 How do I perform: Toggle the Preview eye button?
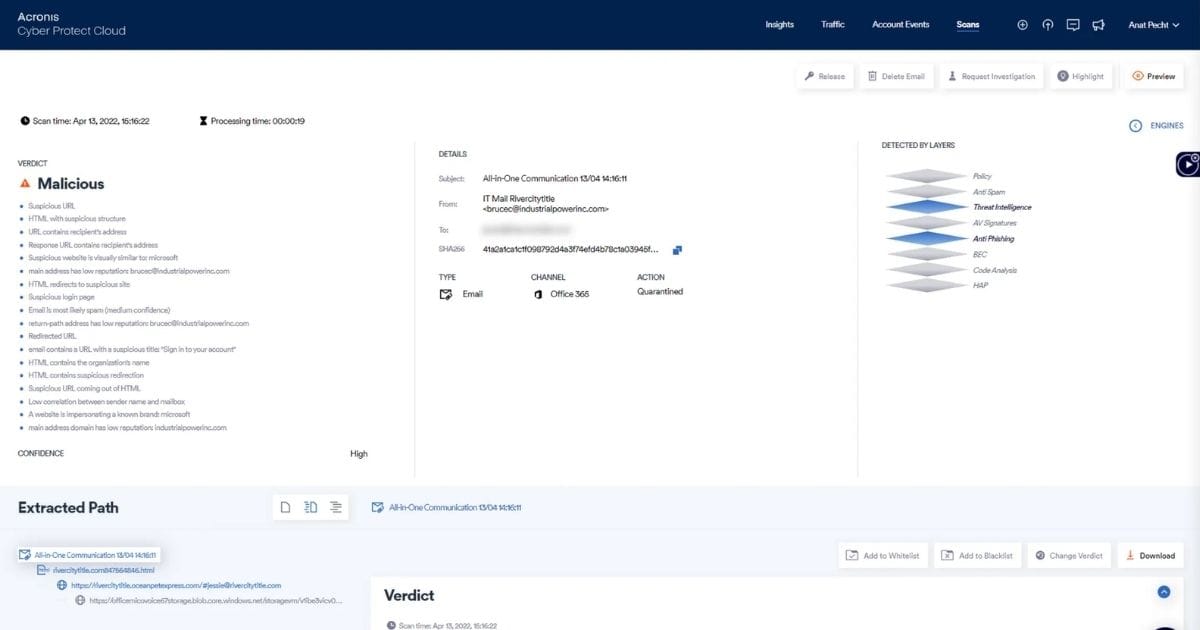[1153, 76]
